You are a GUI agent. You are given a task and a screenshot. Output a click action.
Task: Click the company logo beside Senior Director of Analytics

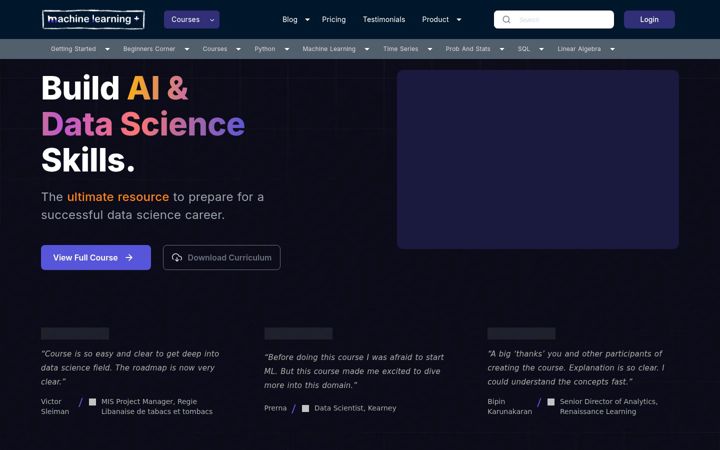tap(551, 402)
